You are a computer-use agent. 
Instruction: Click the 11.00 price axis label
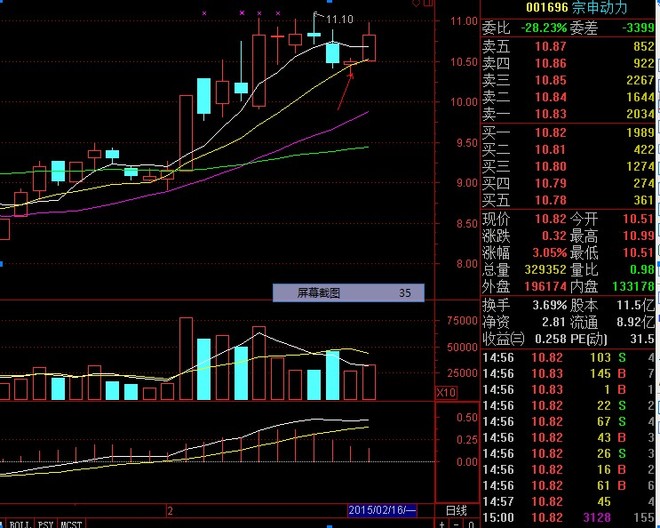464,21
